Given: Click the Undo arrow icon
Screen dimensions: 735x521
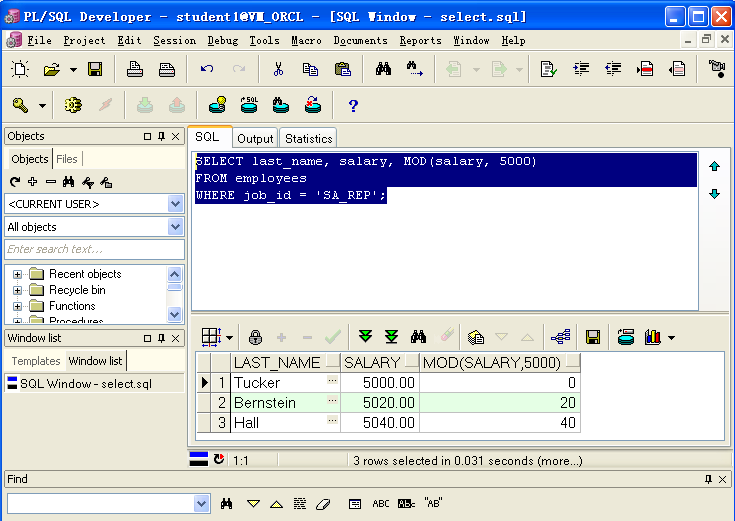Looking at the screenshot, I should point(207,69).
